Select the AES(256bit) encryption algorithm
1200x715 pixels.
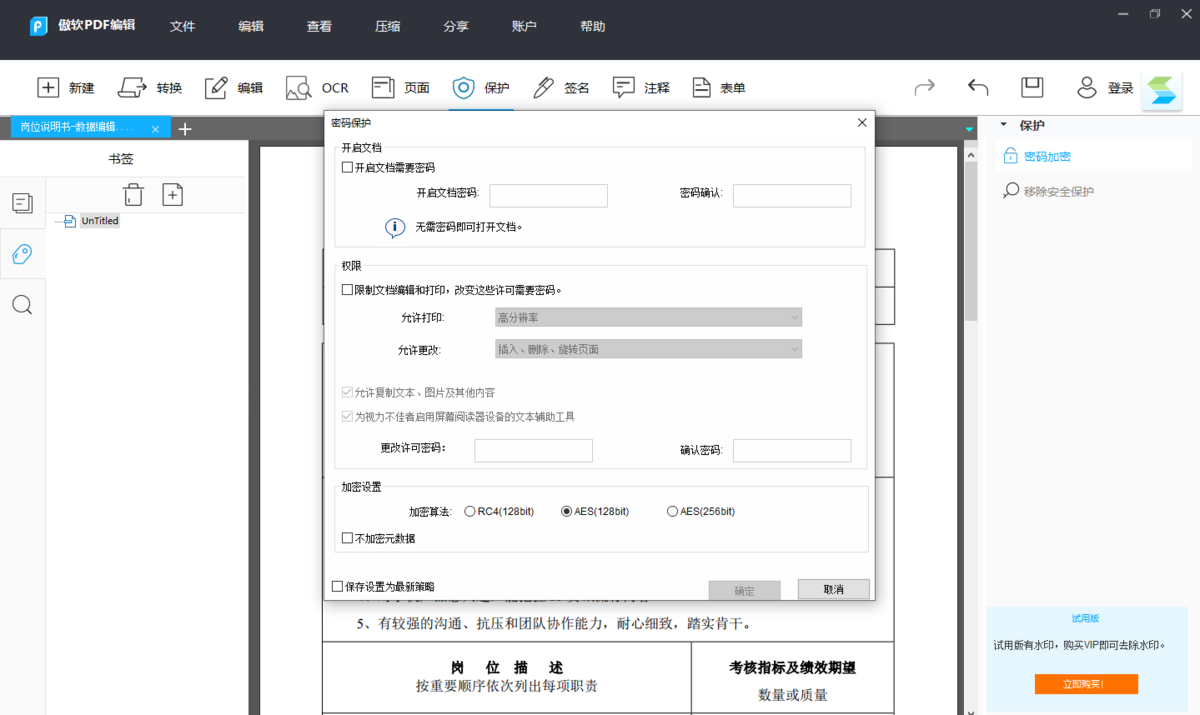tap(672, 511)
